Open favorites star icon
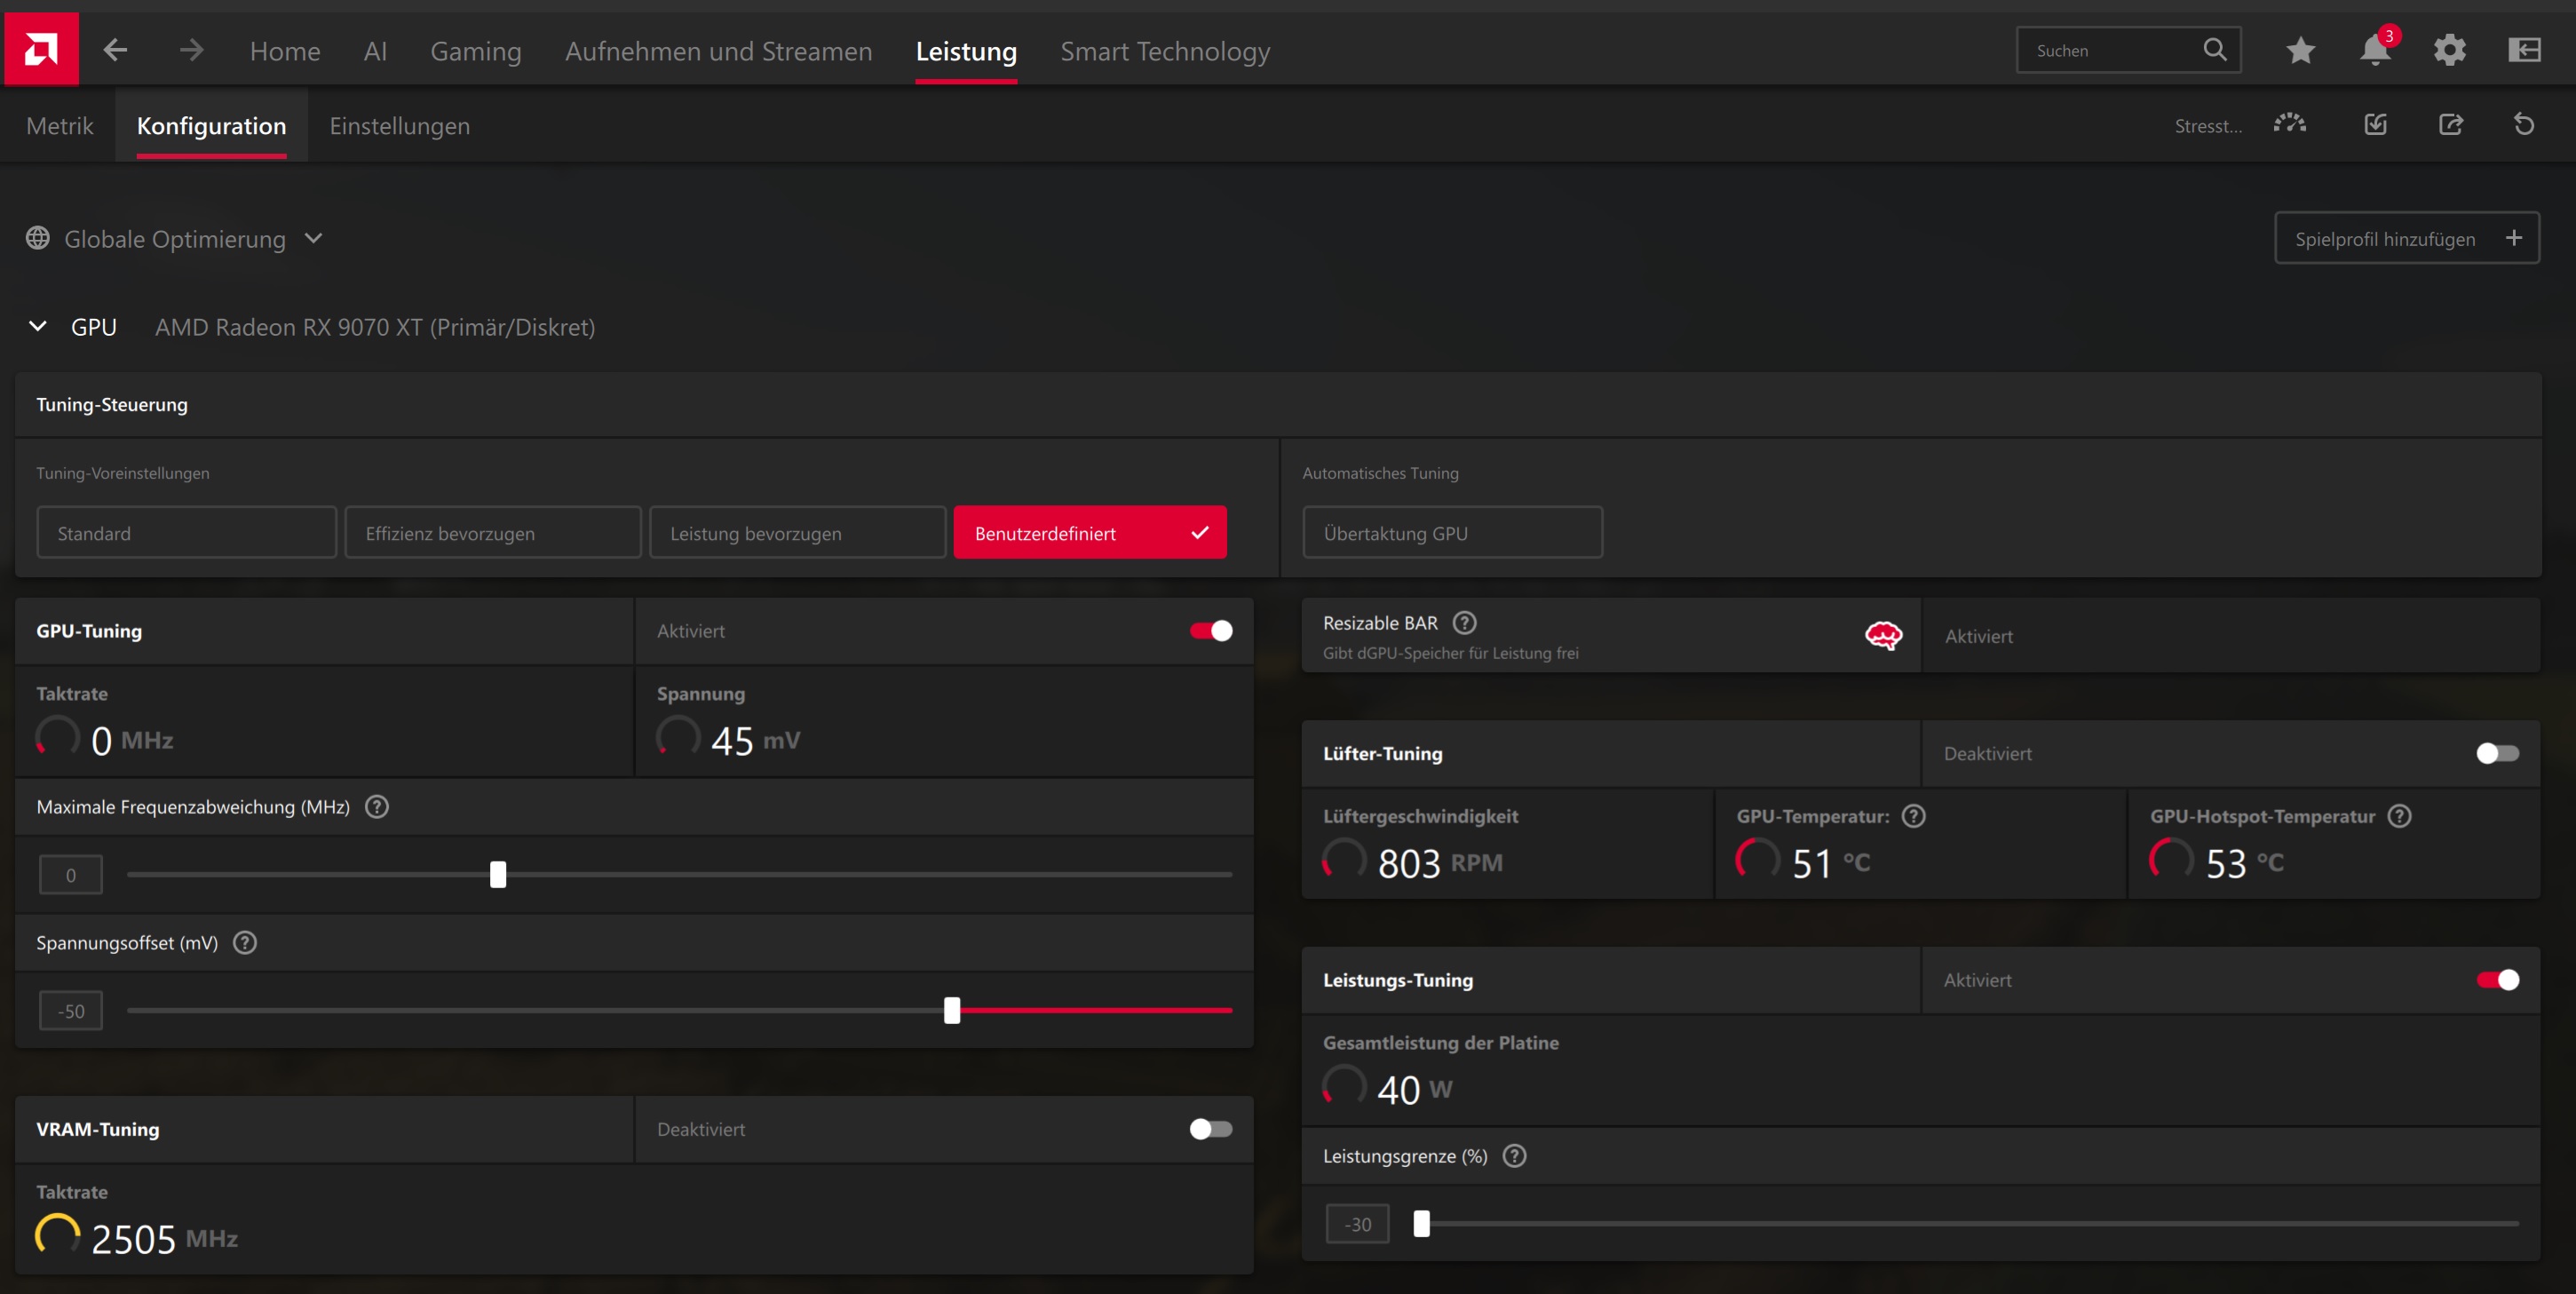 2300,50
